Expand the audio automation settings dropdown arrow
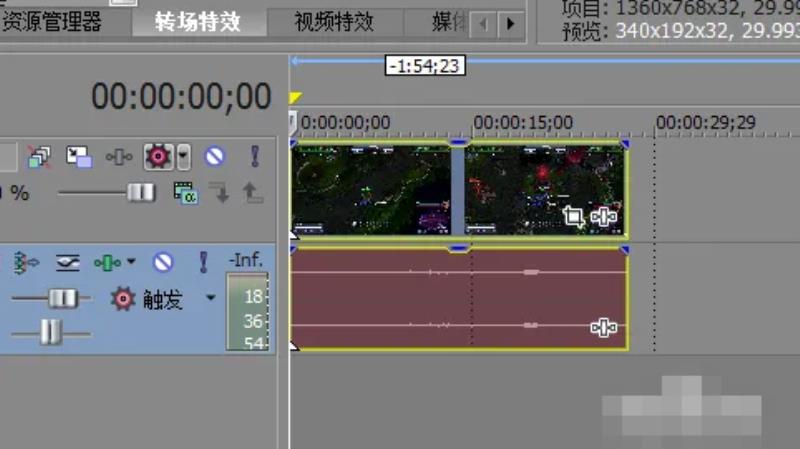This screenshot has width=800, height=449. point(131,261)
